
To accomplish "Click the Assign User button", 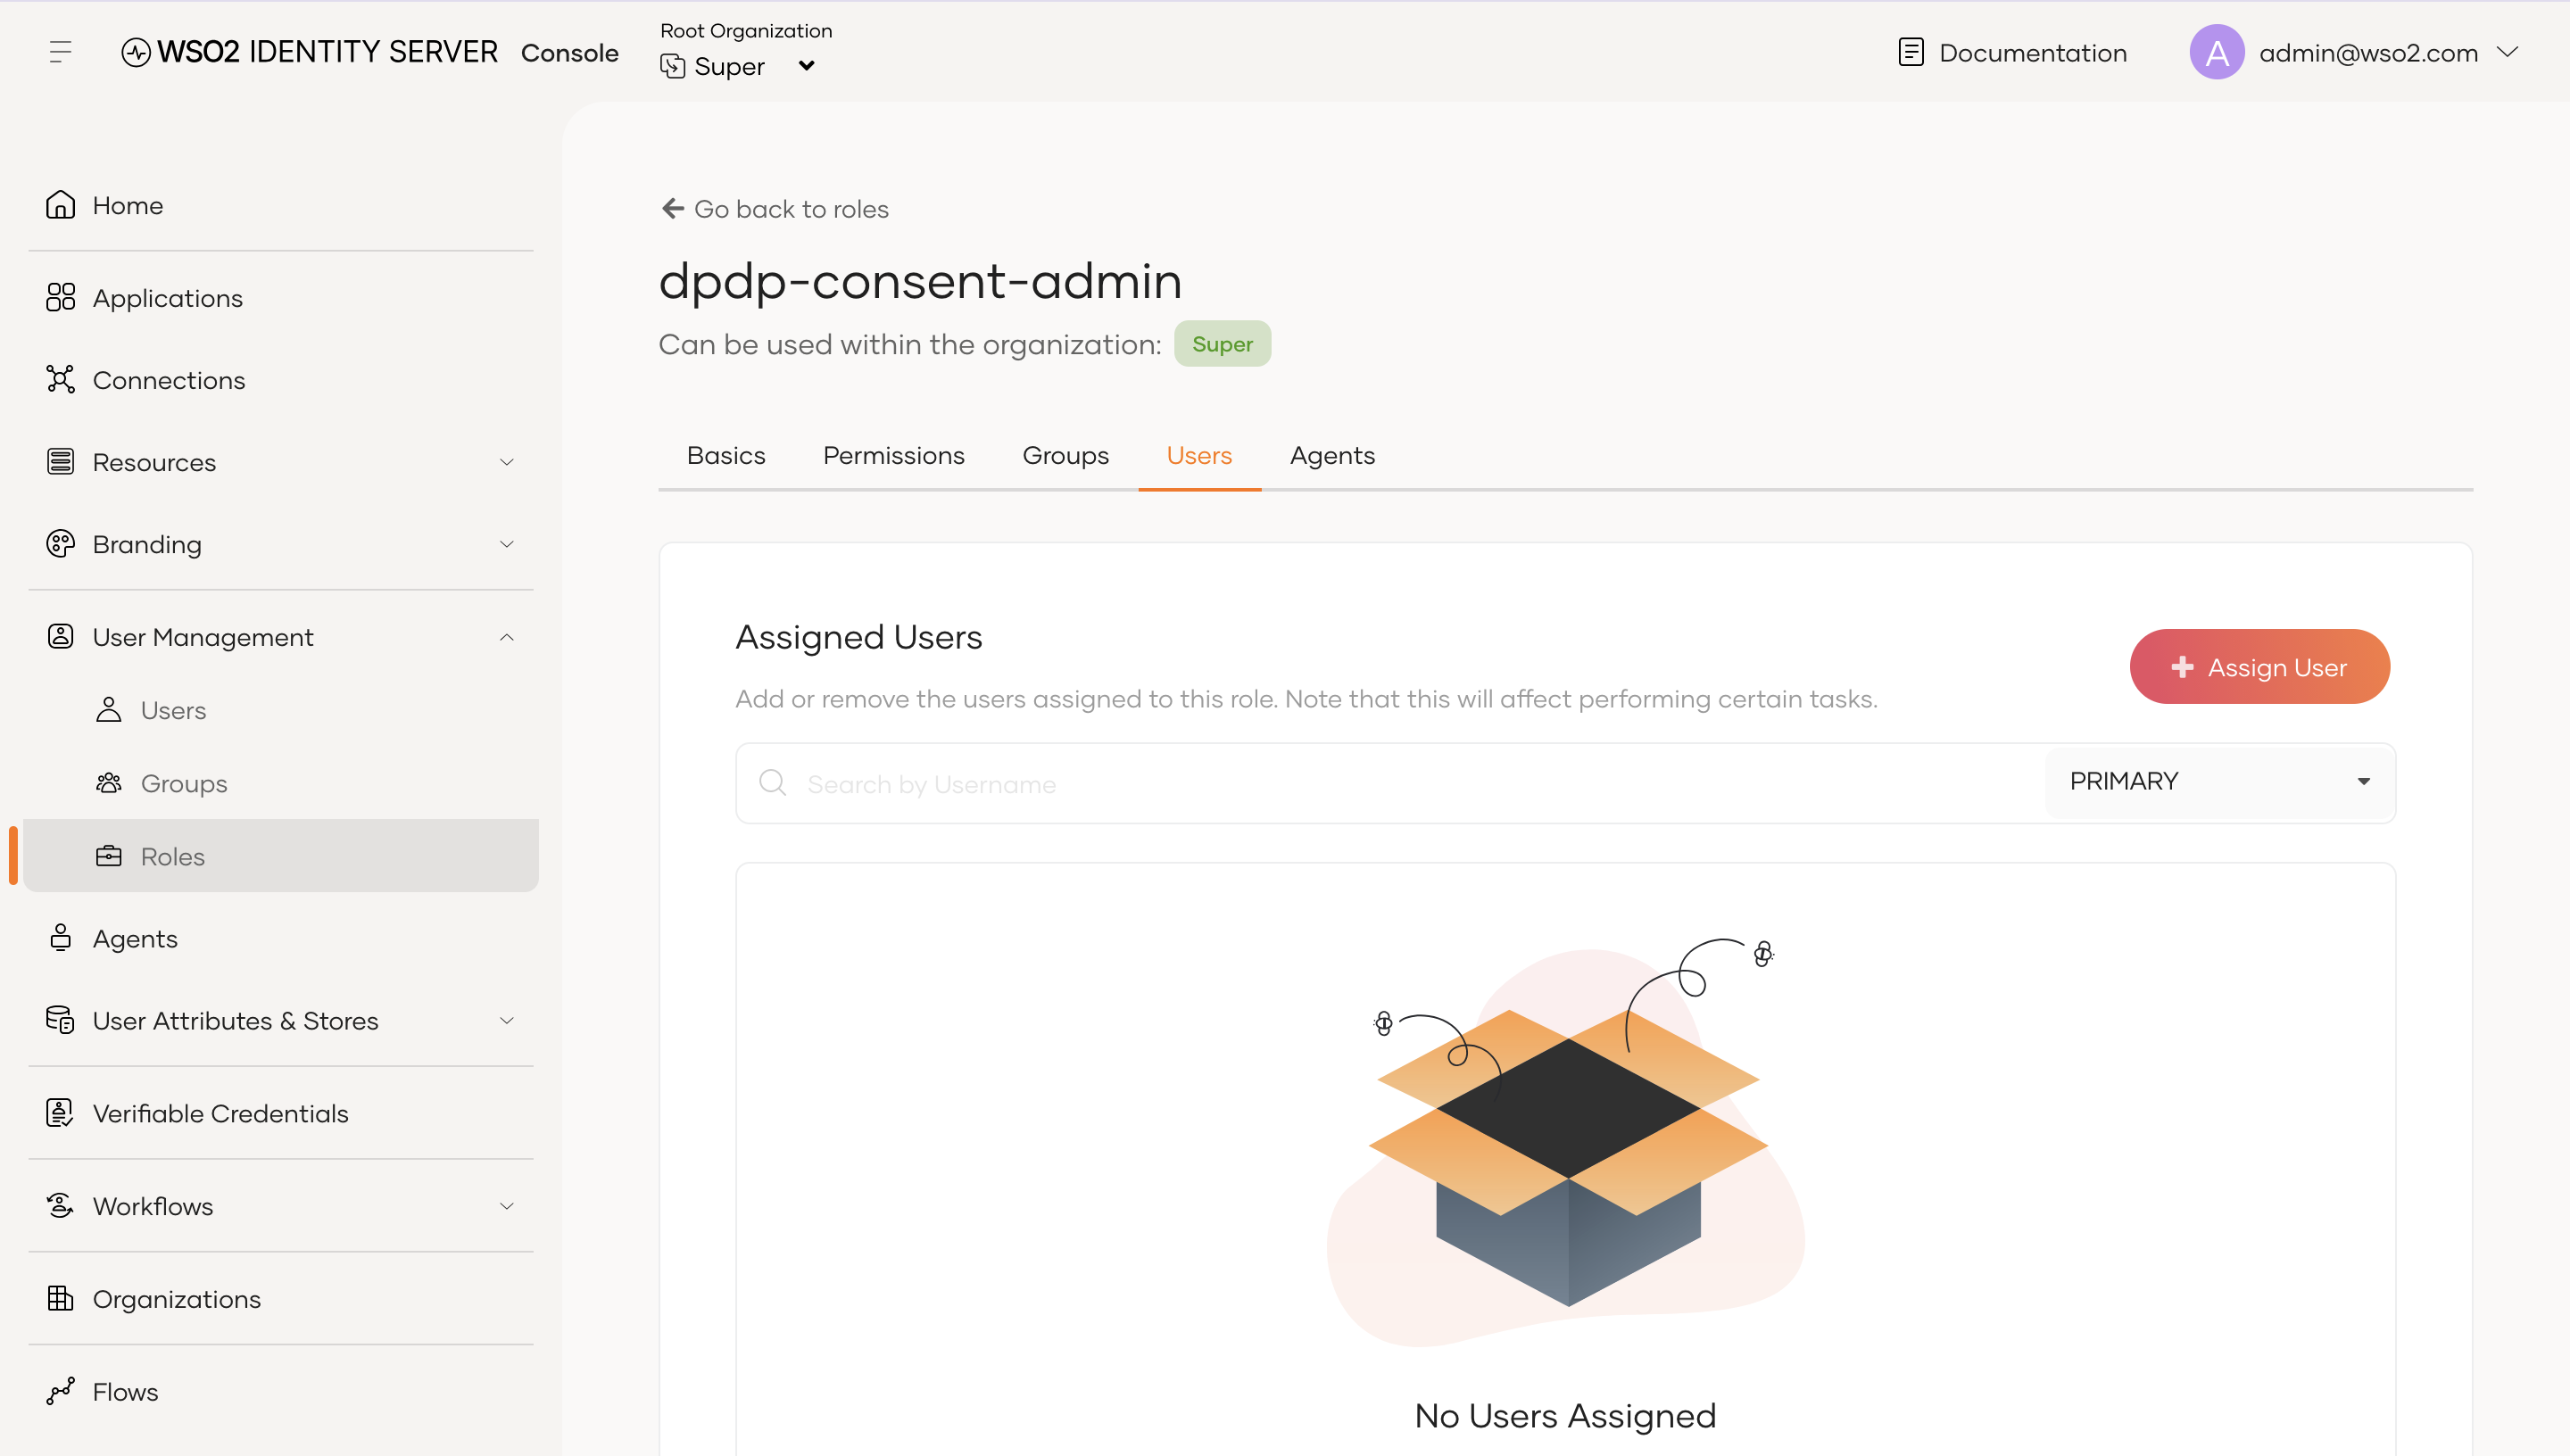I will [2260, 666].
